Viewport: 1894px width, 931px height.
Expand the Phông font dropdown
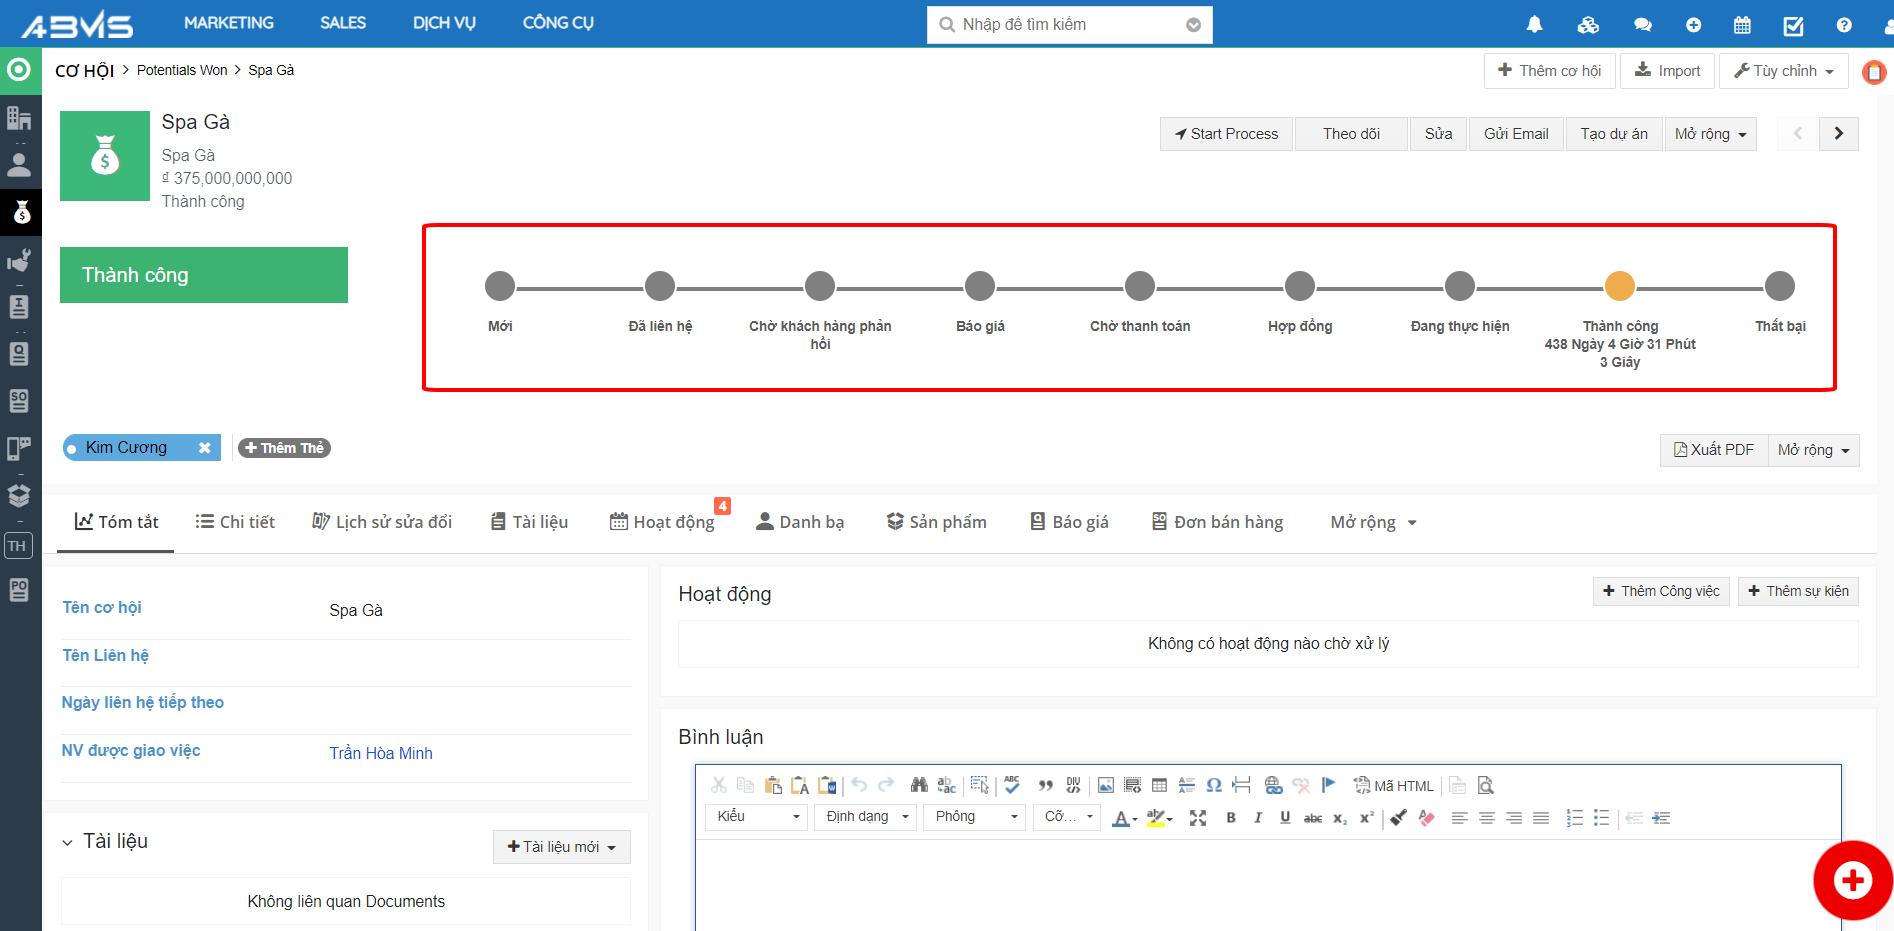pos(975,817)
